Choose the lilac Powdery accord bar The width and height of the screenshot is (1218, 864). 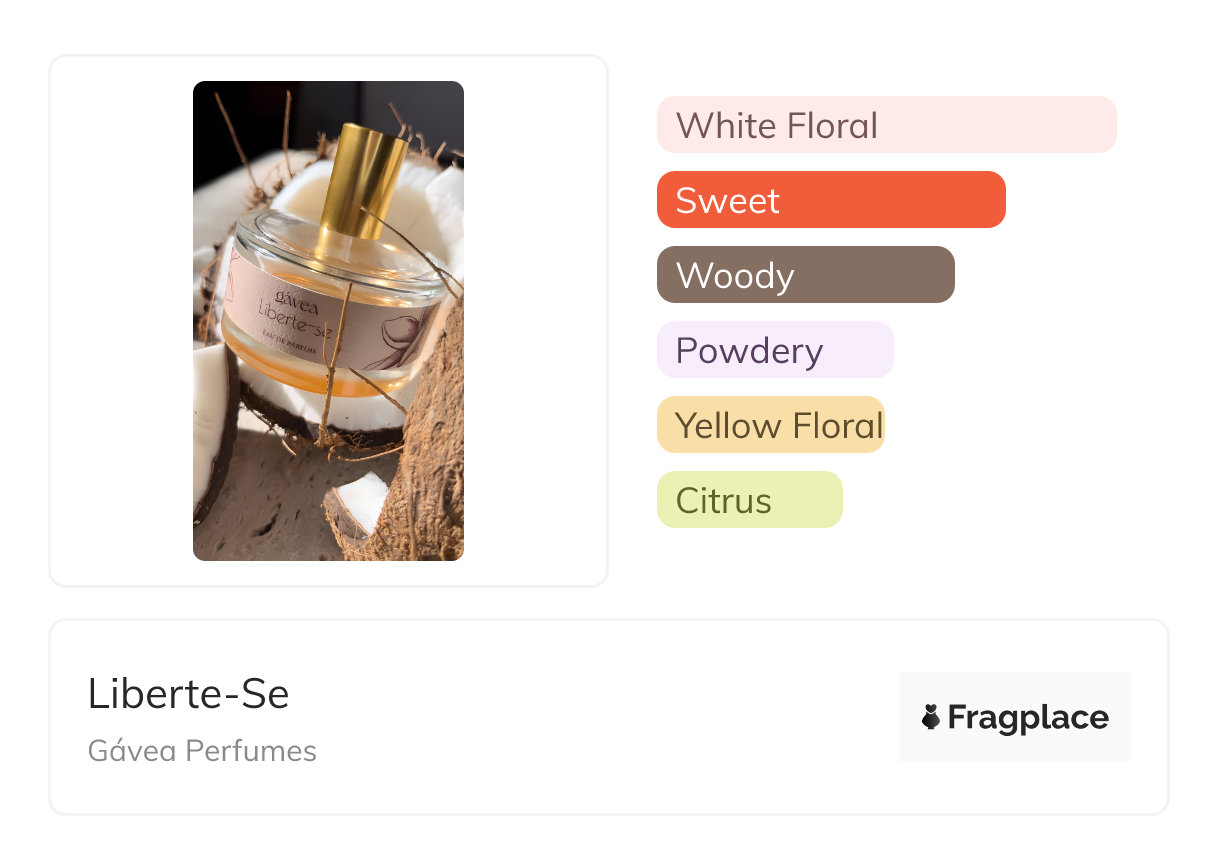coord(774,350)
